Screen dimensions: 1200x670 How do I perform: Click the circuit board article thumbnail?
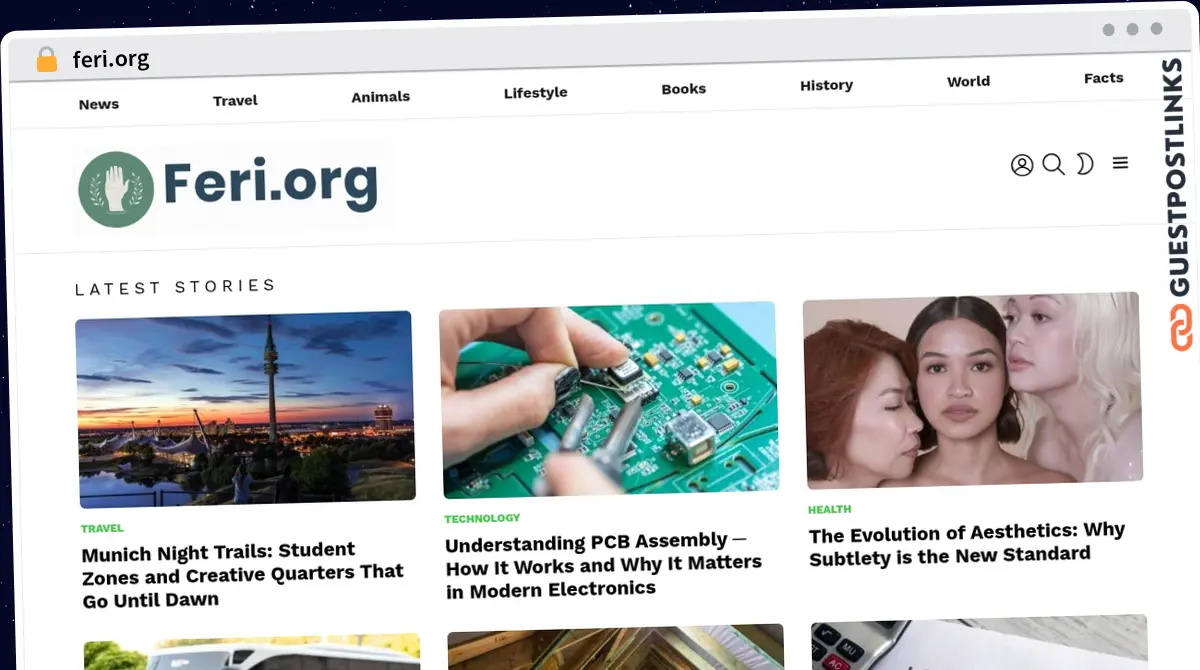pos(609,399)
